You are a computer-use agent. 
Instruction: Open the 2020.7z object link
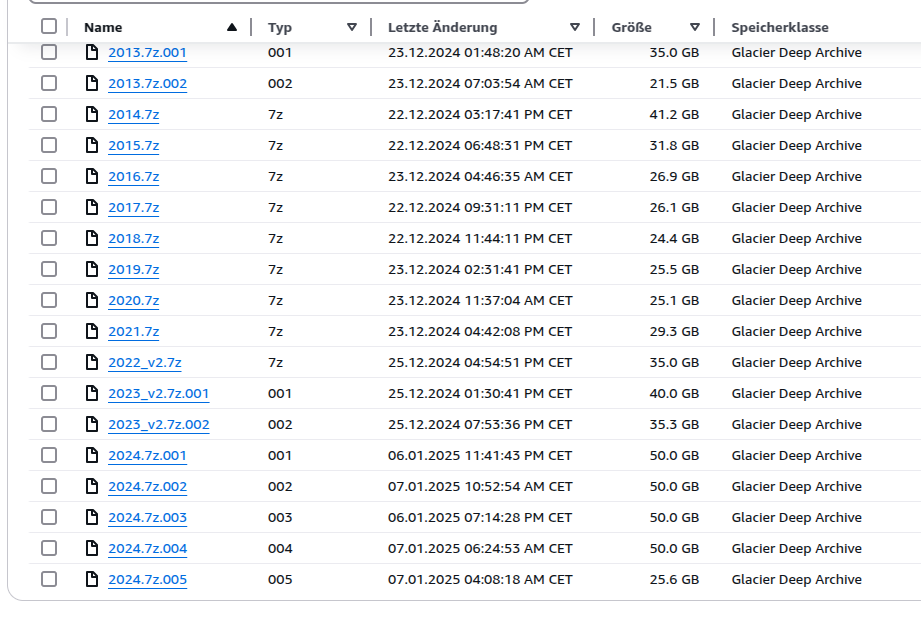(x=133, y=300)
